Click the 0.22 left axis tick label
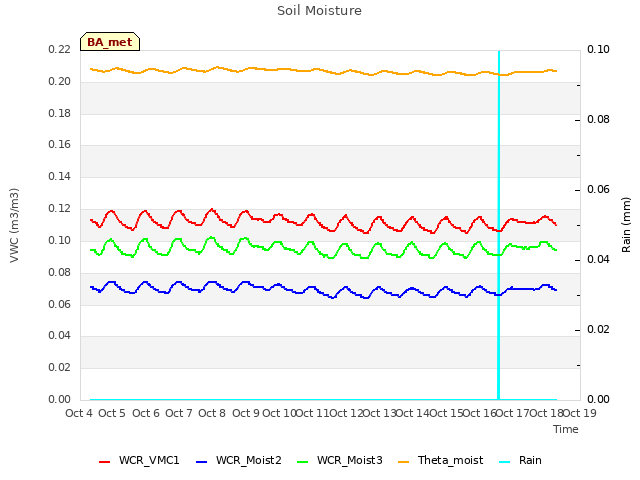640x480 pixels. tap(60, 49)
